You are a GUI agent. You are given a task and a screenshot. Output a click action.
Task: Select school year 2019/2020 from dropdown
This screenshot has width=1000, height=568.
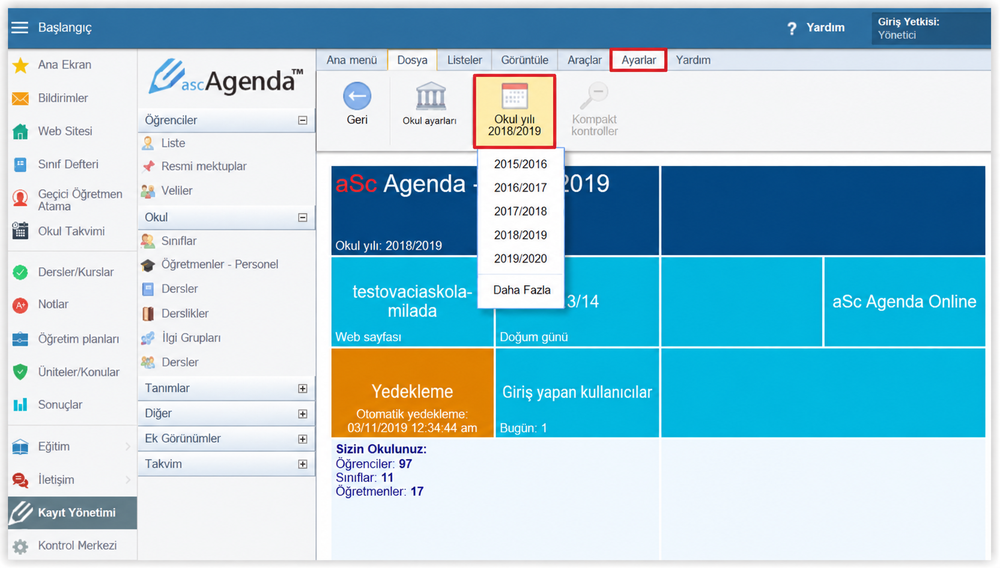point(520,259)
